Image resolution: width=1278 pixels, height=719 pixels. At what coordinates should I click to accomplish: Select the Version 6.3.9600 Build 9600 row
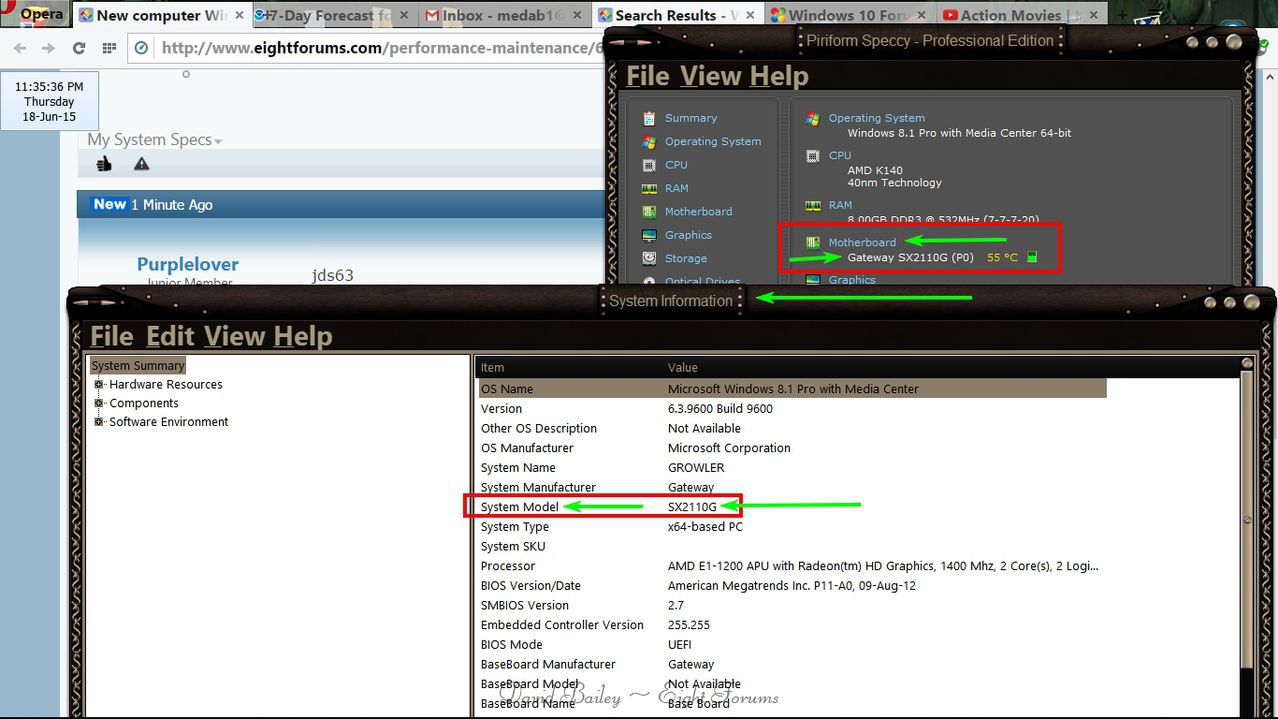click(x=792, y=408)
